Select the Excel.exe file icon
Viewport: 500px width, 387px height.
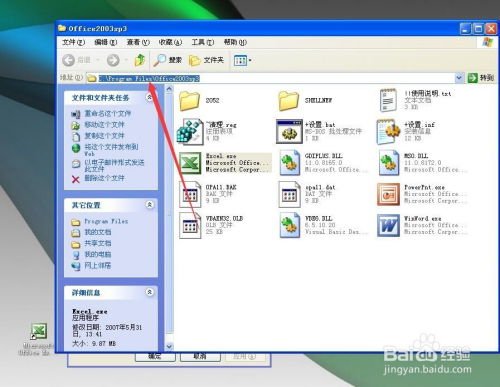[190, 163]
